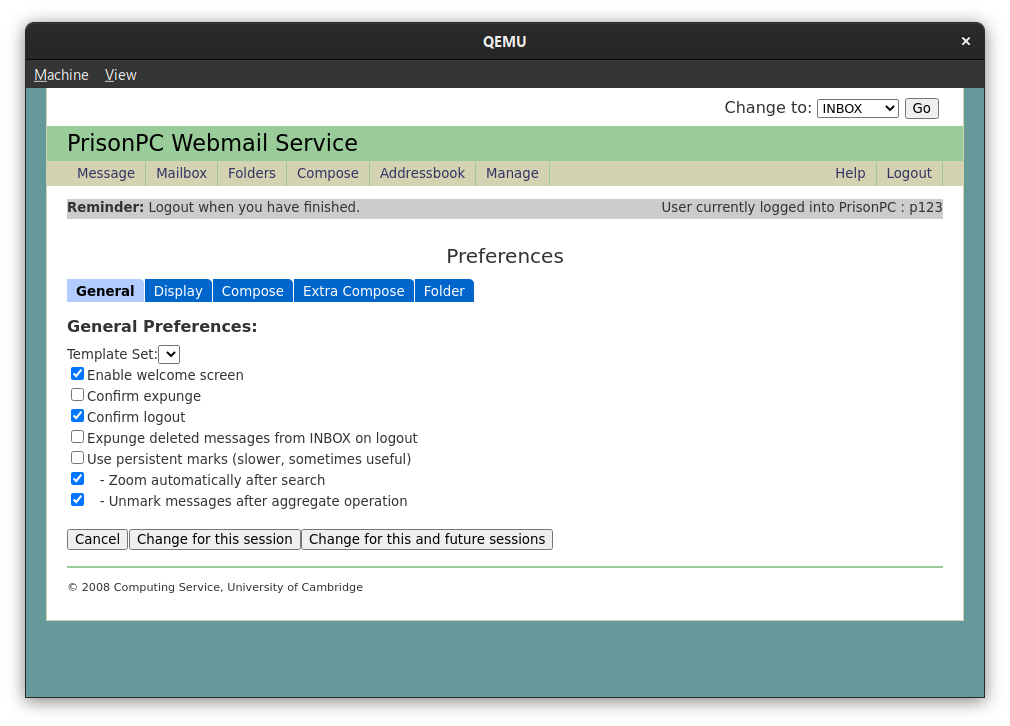Open the Help page
This screenshot has height=726, width=1010.
[850, 173]
